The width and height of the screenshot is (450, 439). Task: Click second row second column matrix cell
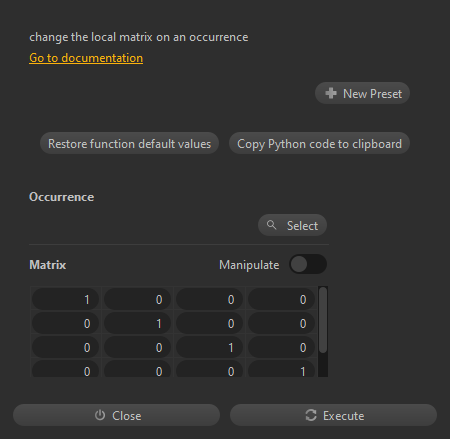pyautogui.click(x=137, y=323)
